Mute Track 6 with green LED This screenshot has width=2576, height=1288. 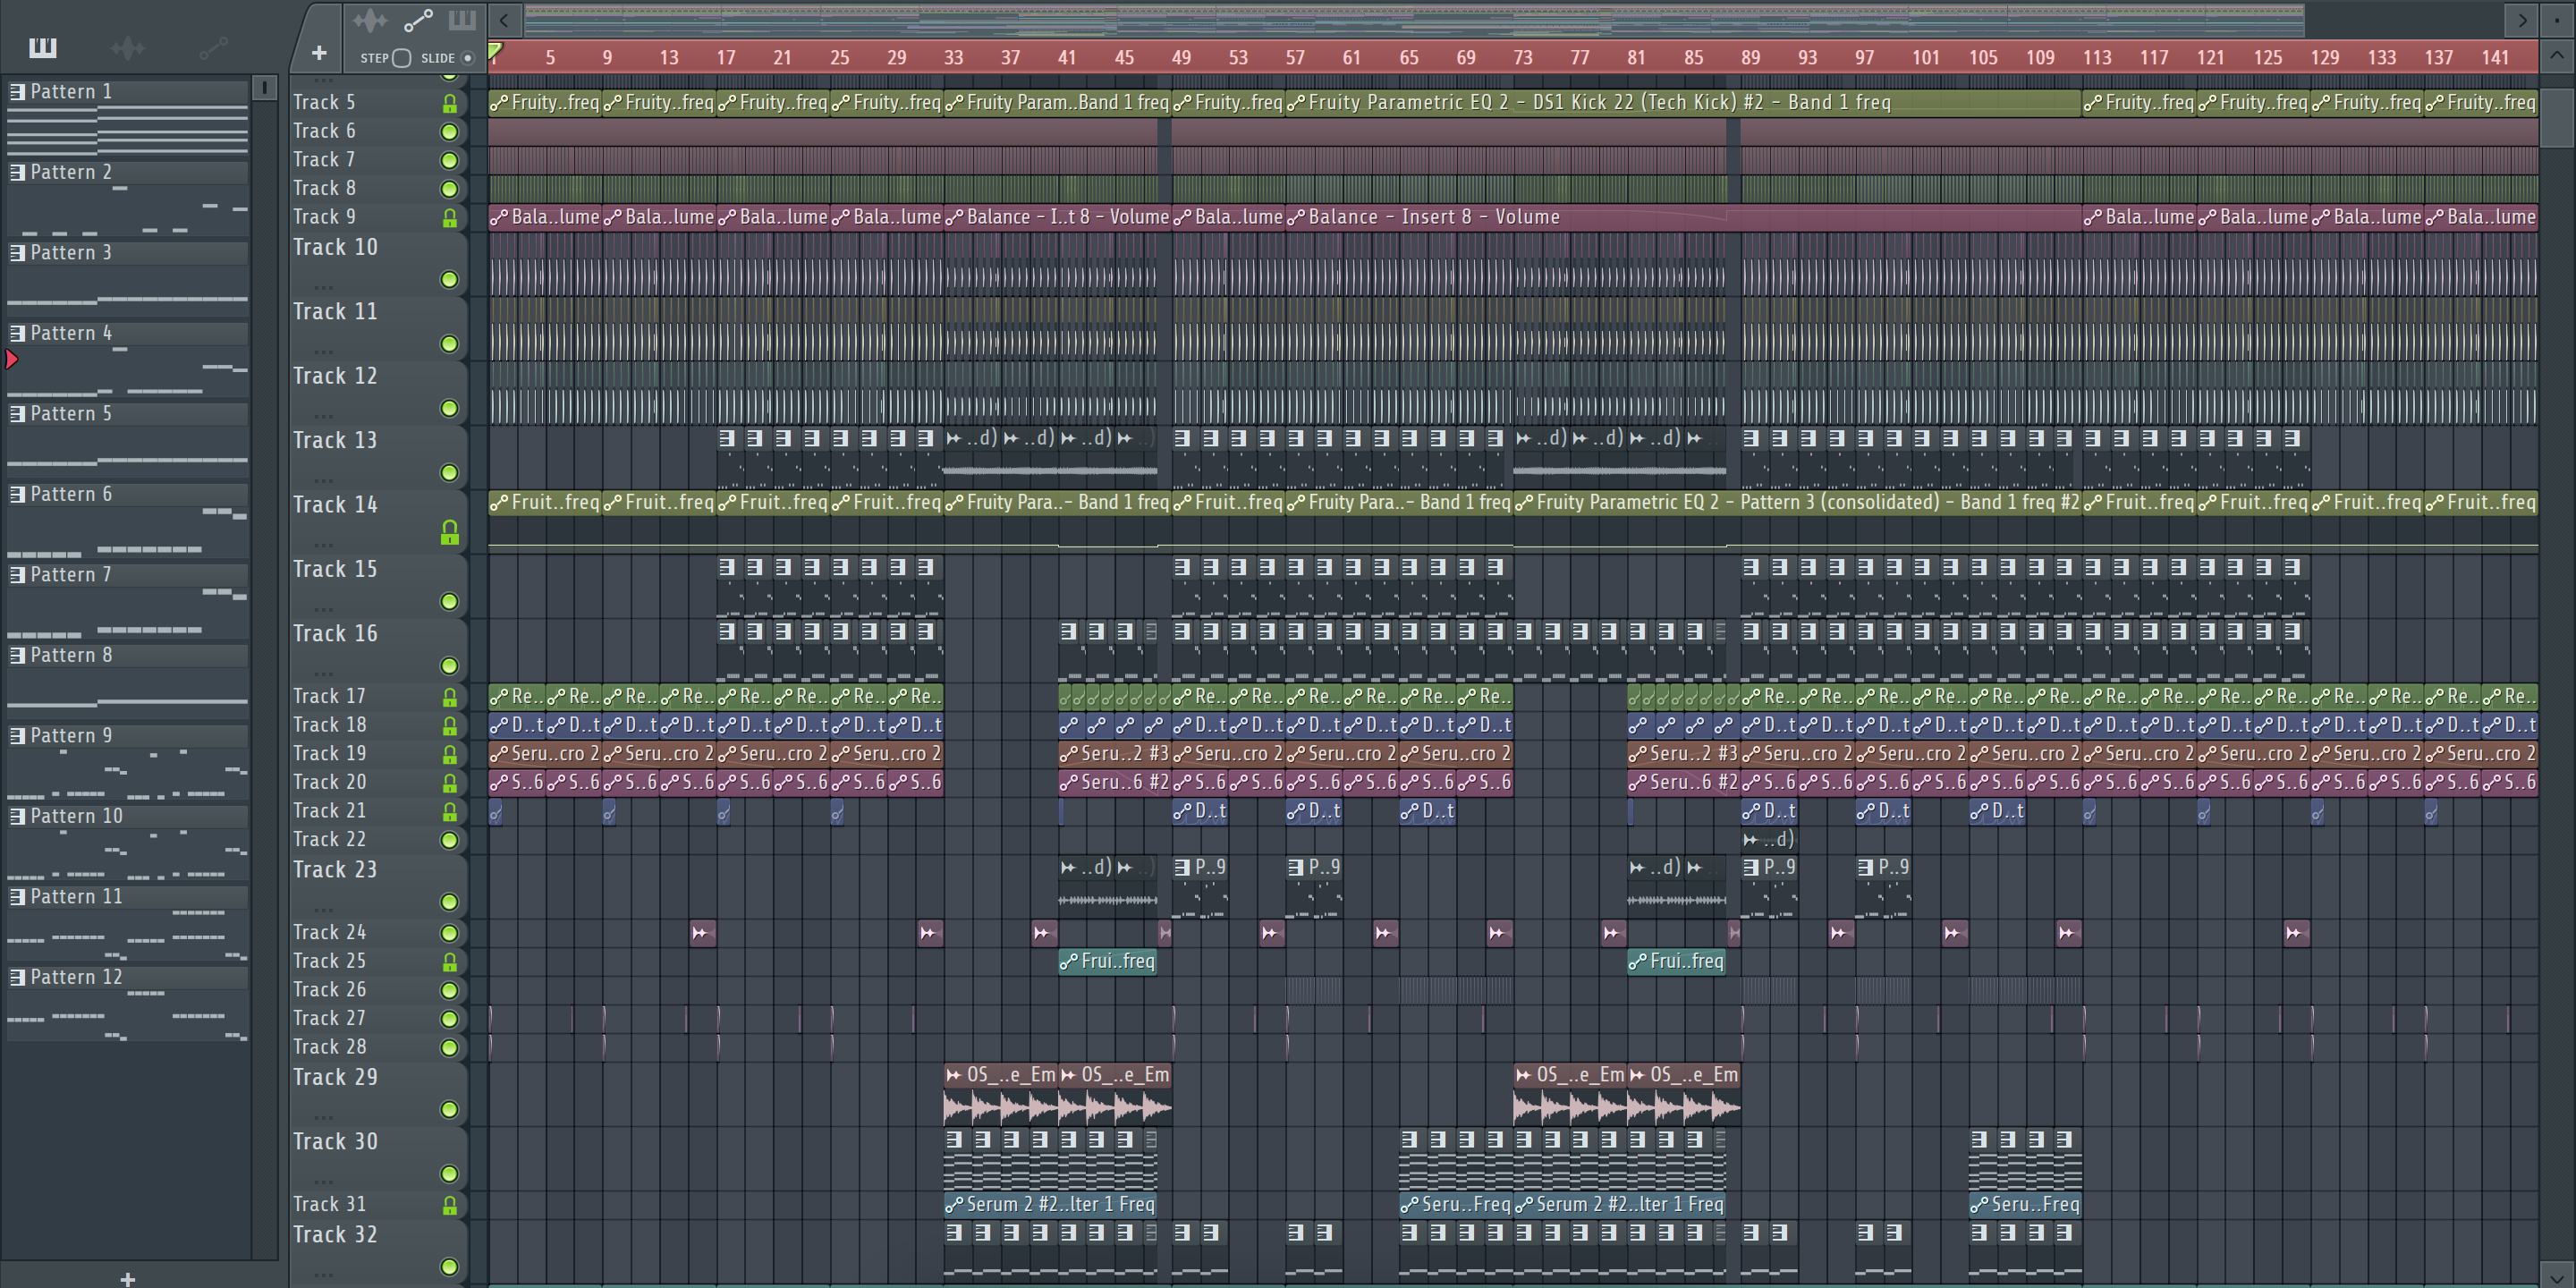click(x=450, y=132)
